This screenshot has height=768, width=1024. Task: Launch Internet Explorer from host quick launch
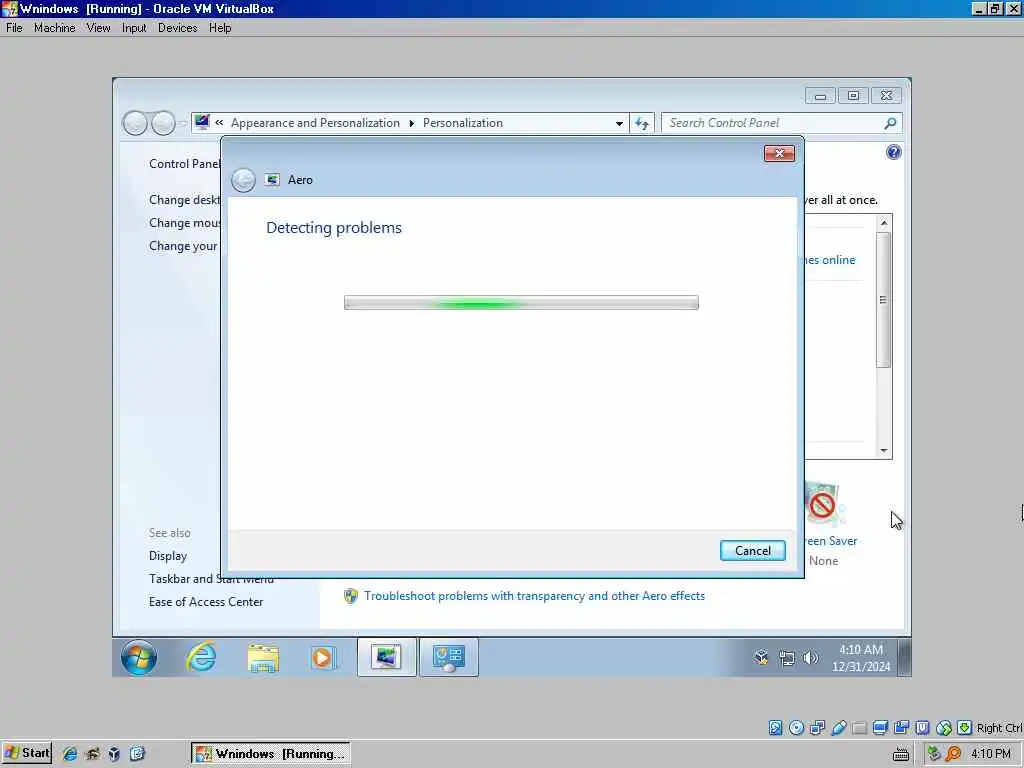point(70,754)
